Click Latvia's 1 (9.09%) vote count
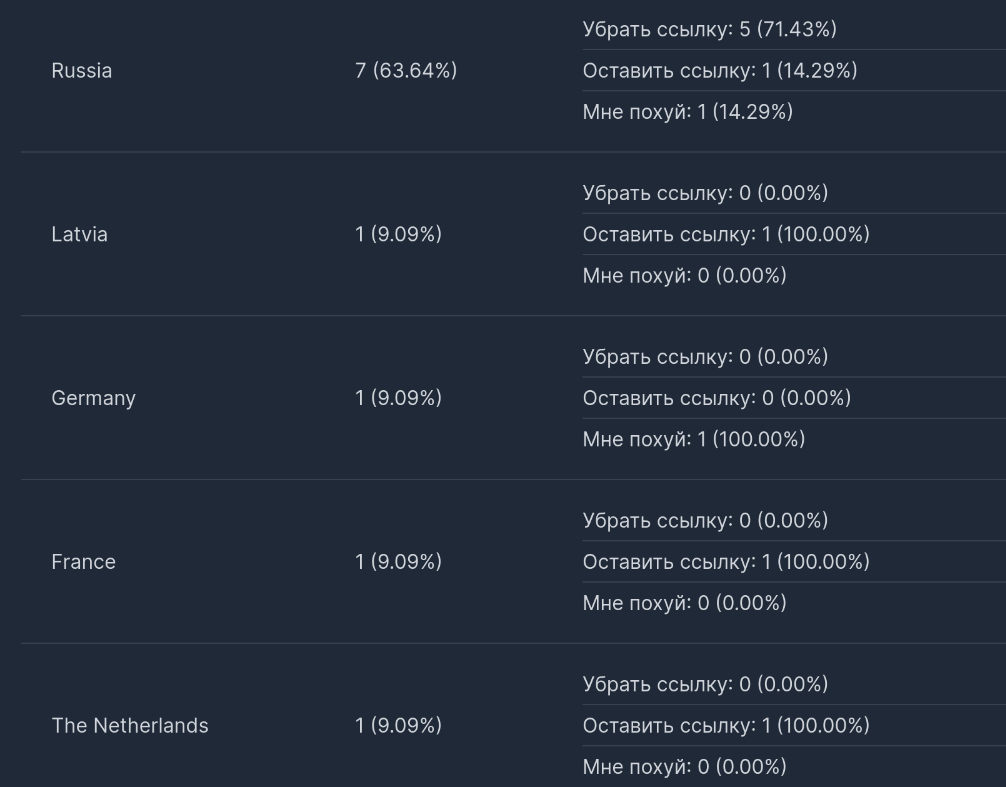 pos(398,234)
